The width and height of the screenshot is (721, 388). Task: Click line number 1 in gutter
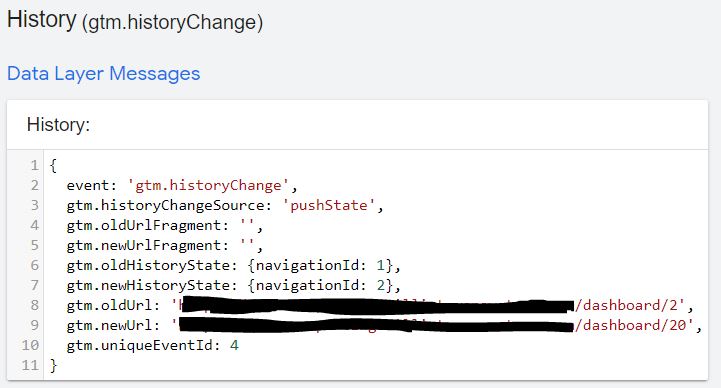(x=34, y=165)
